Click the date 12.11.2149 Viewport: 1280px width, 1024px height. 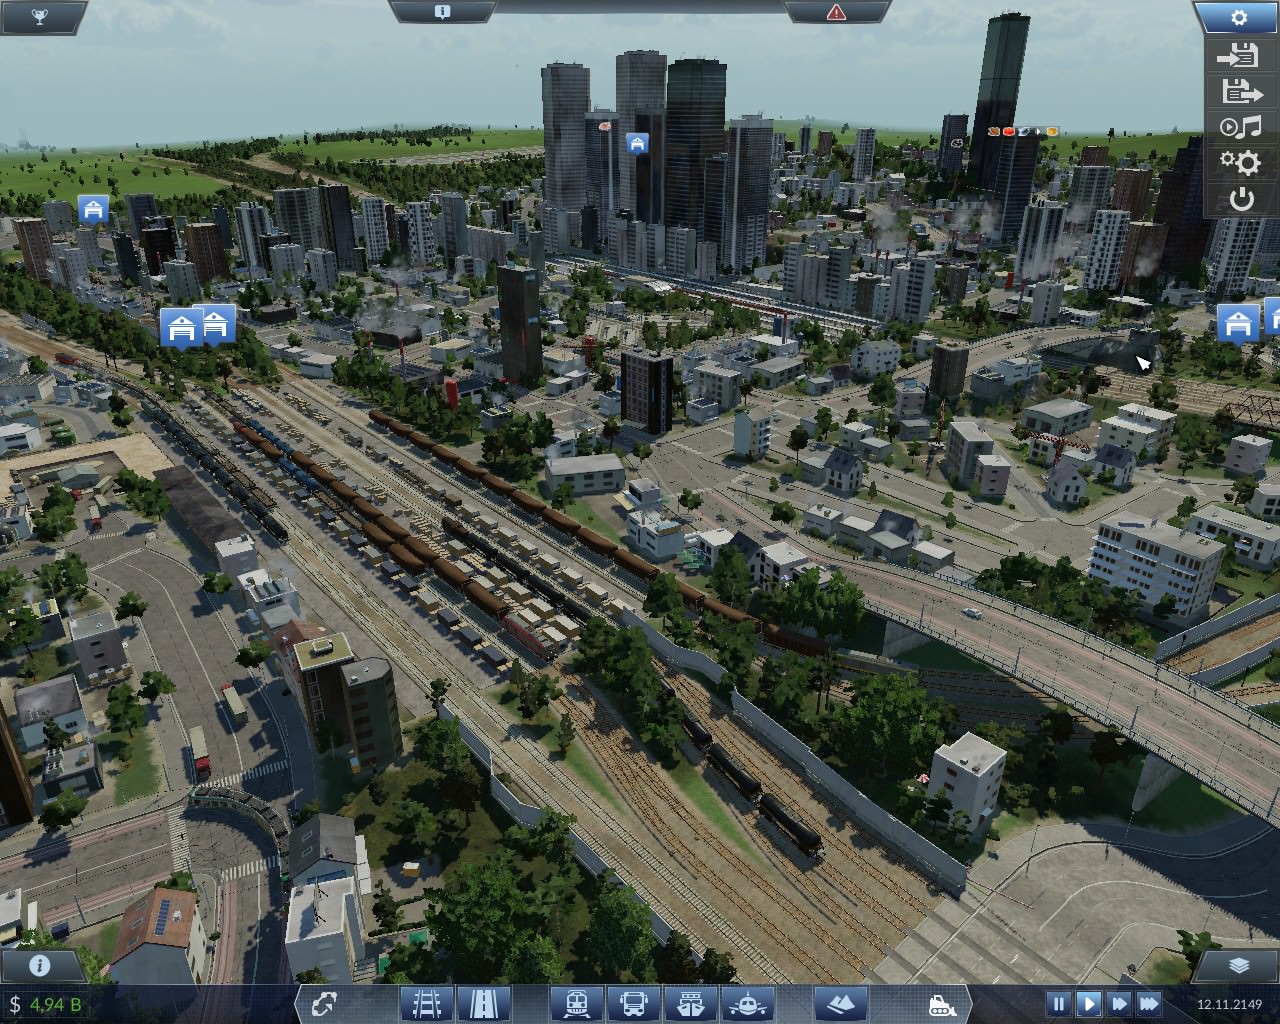pos(1229,1004)
